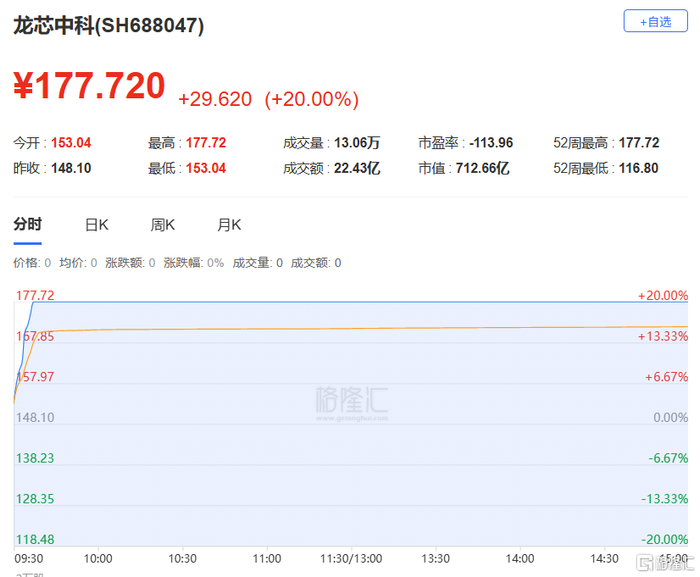Image resolution: width=700 pixels, height=577 pixels.
Task: Click 今开 value 153.04
Action: pyautogui.click(x=71, y=143)
